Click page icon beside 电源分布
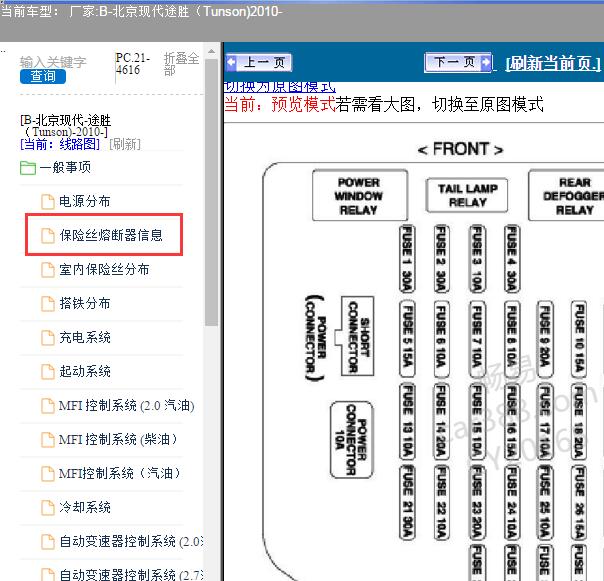The image size is (604, 581). (48, 202)
